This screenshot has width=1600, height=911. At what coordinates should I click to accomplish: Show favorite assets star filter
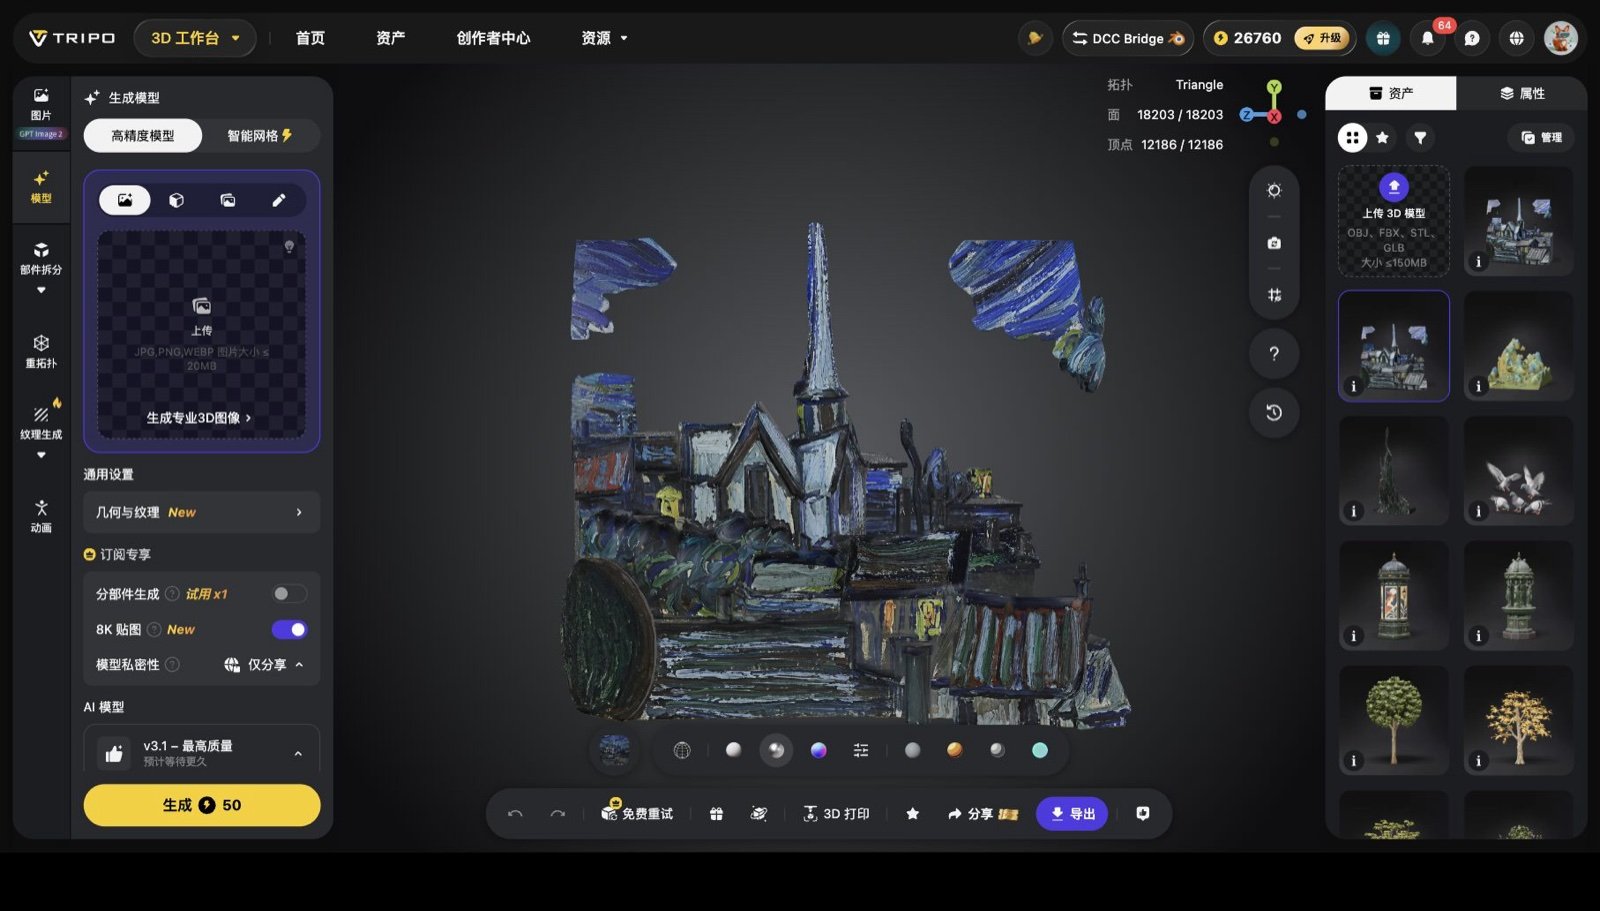click(x=1383, y=138)
